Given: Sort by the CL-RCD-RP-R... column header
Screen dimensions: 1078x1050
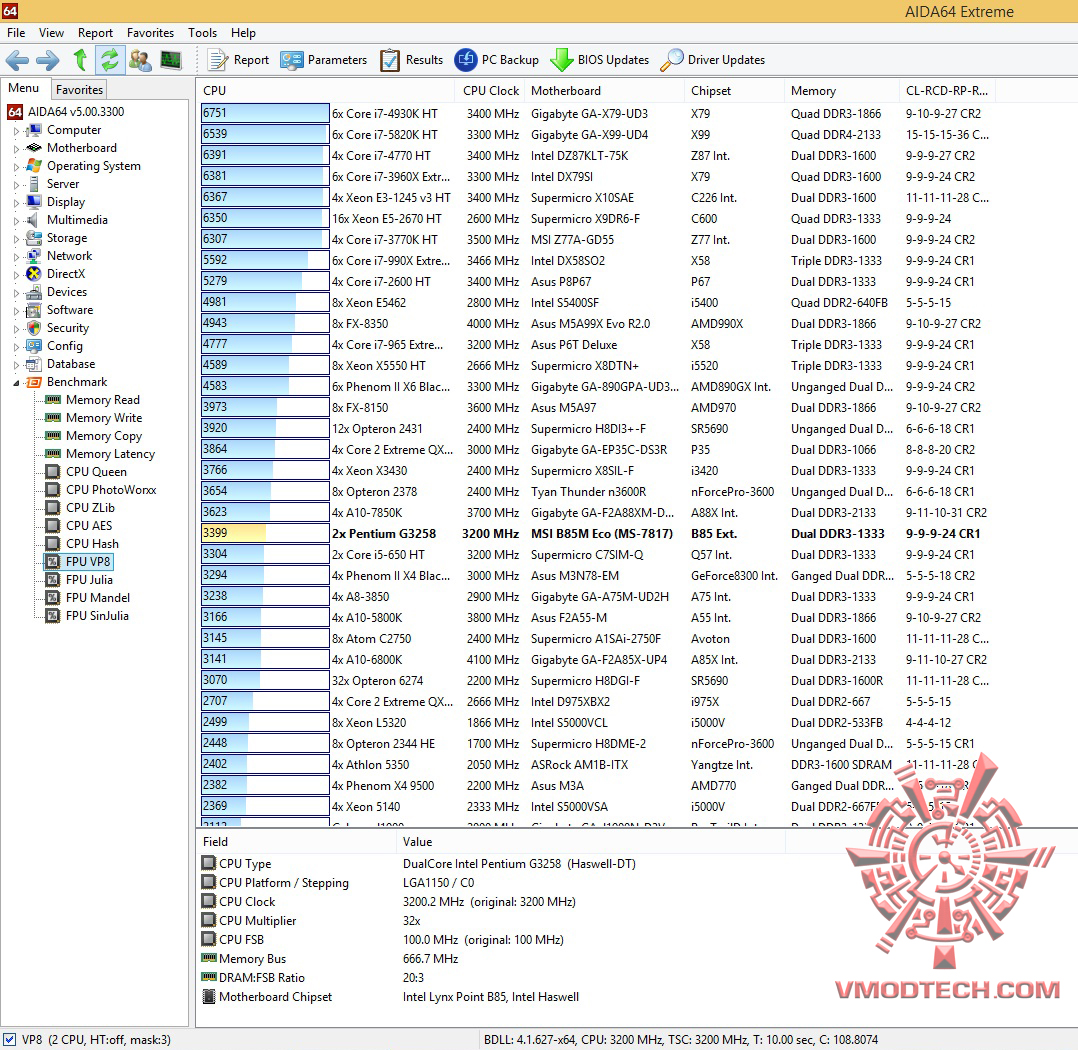Looking at the screenshot, I should (947, 91).
